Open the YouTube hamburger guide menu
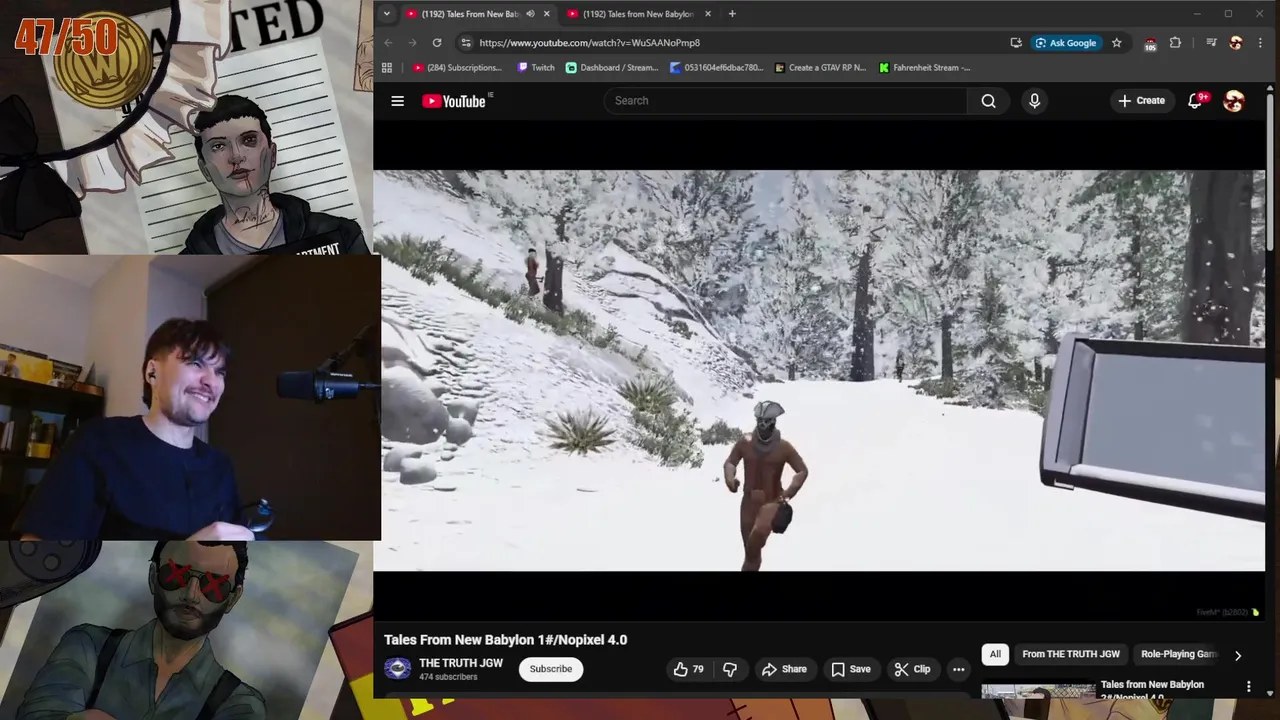This screenshot has width=1280, height=720. [x=397, y=101]
